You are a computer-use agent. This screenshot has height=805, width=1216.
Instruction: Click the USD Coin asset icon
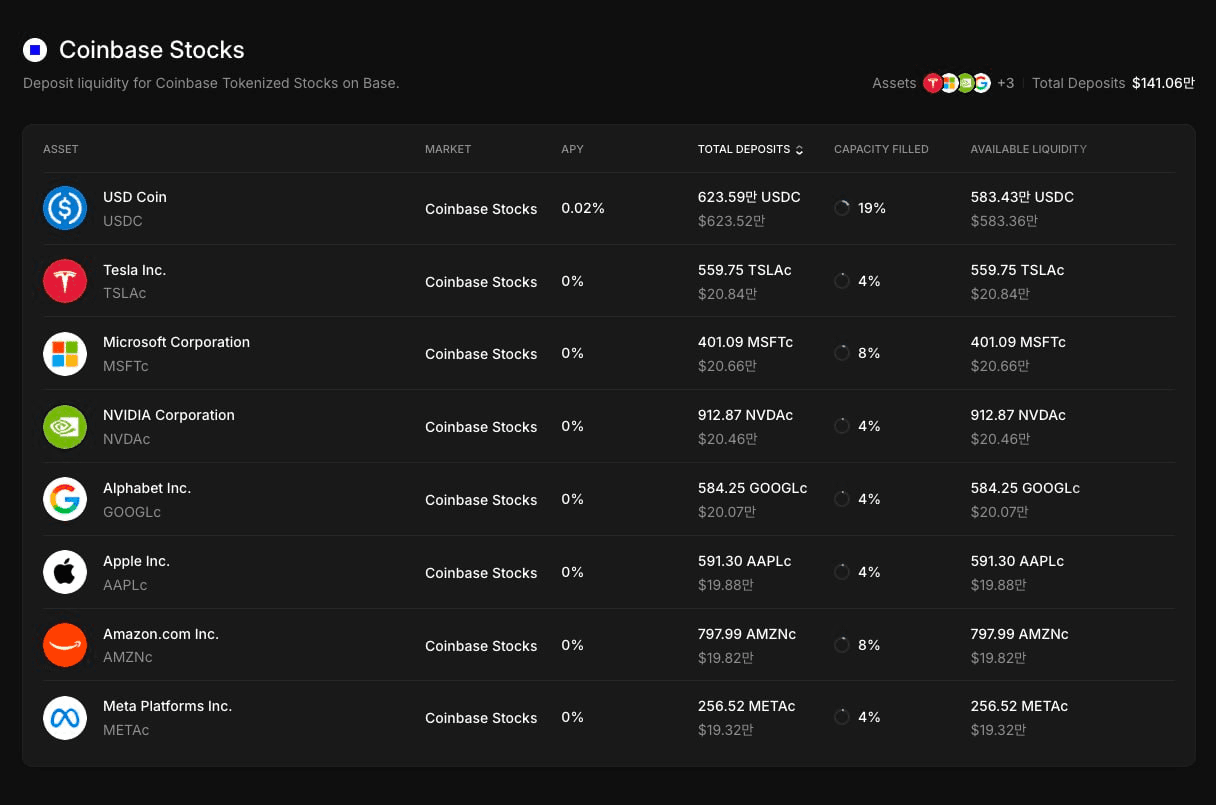point(65,208)
